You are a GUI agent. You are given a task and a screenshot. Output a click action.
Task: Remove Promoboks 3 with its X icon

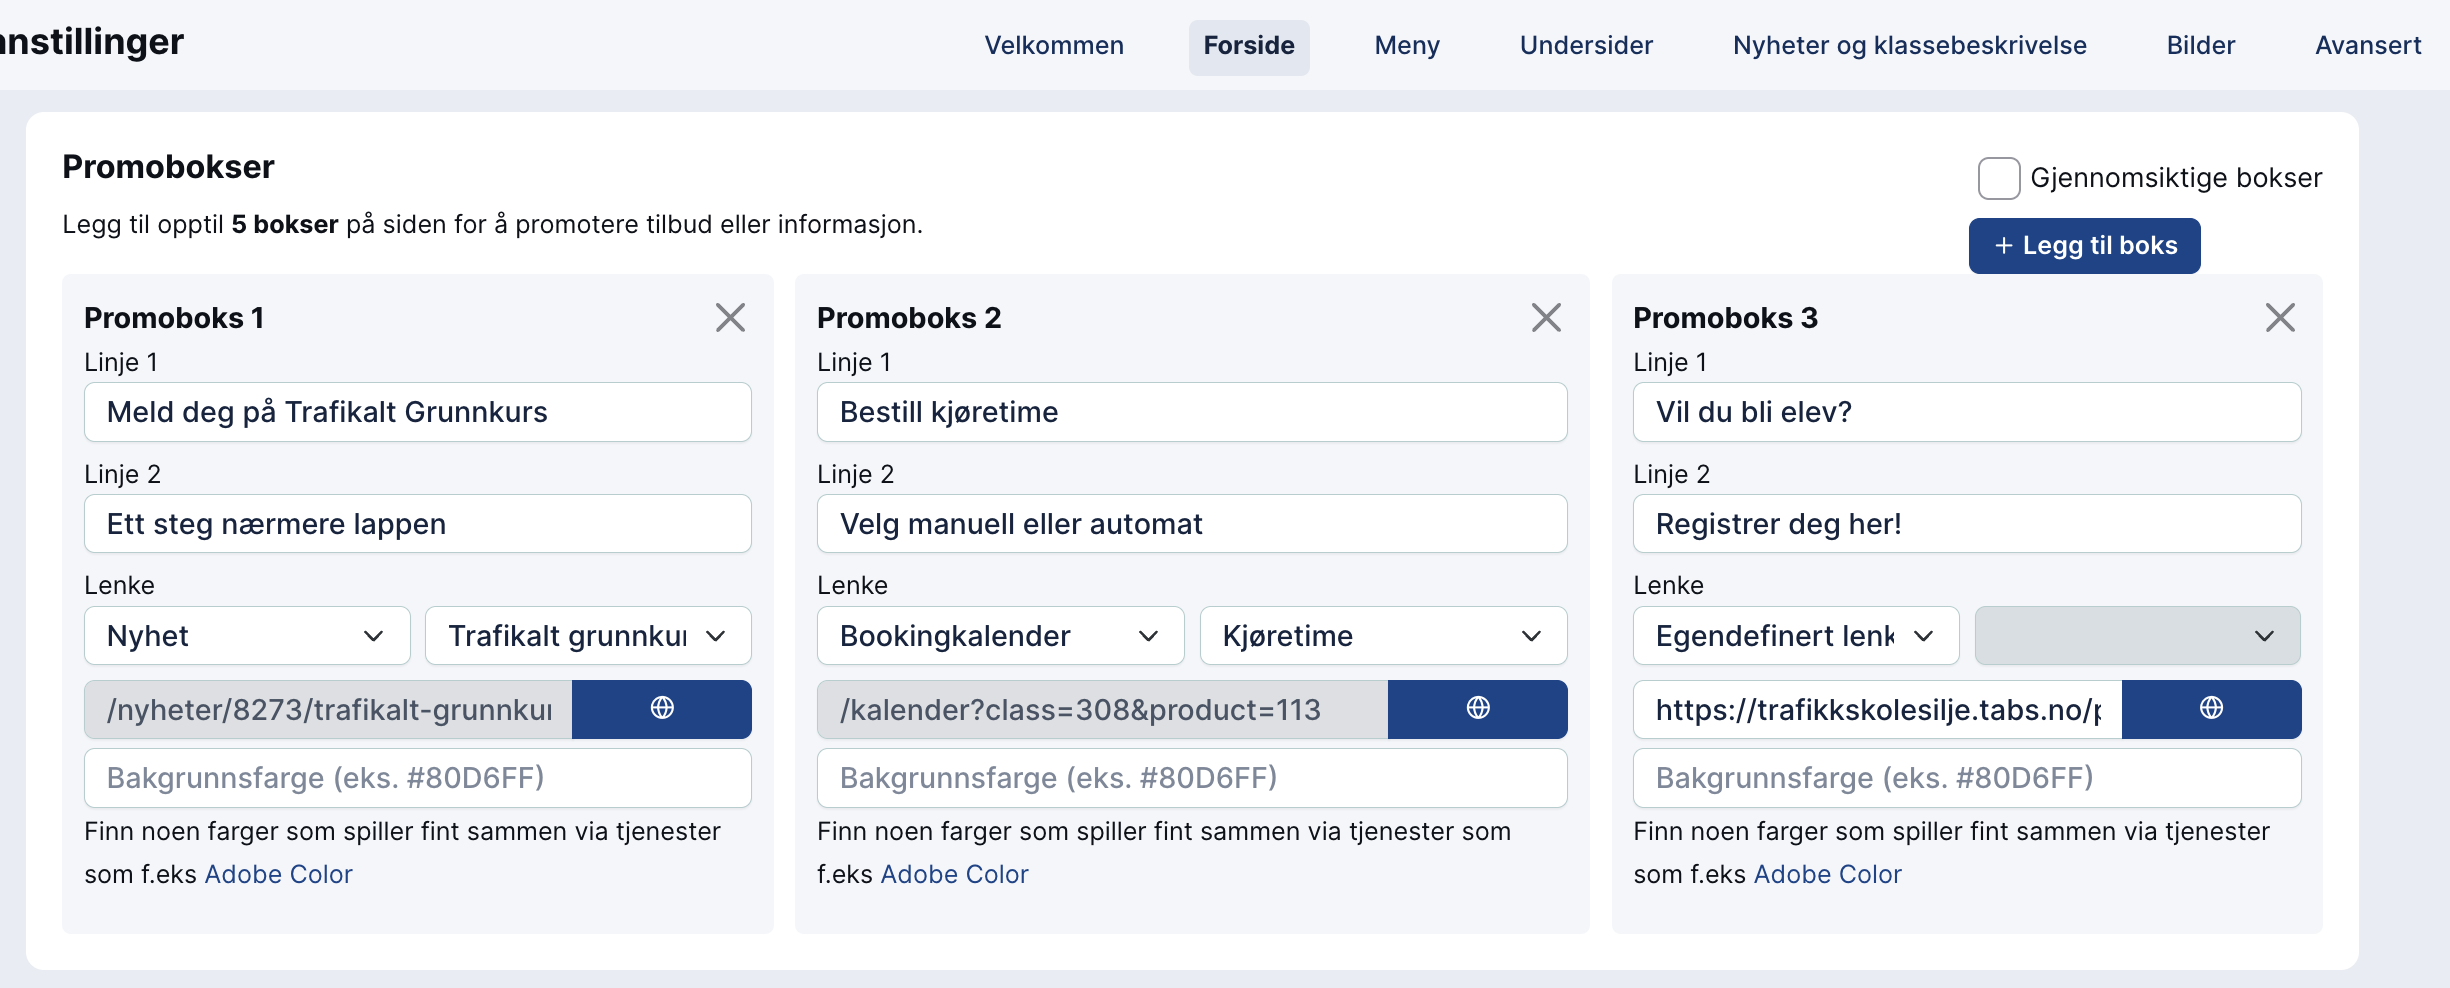(x=2280, y=318)
